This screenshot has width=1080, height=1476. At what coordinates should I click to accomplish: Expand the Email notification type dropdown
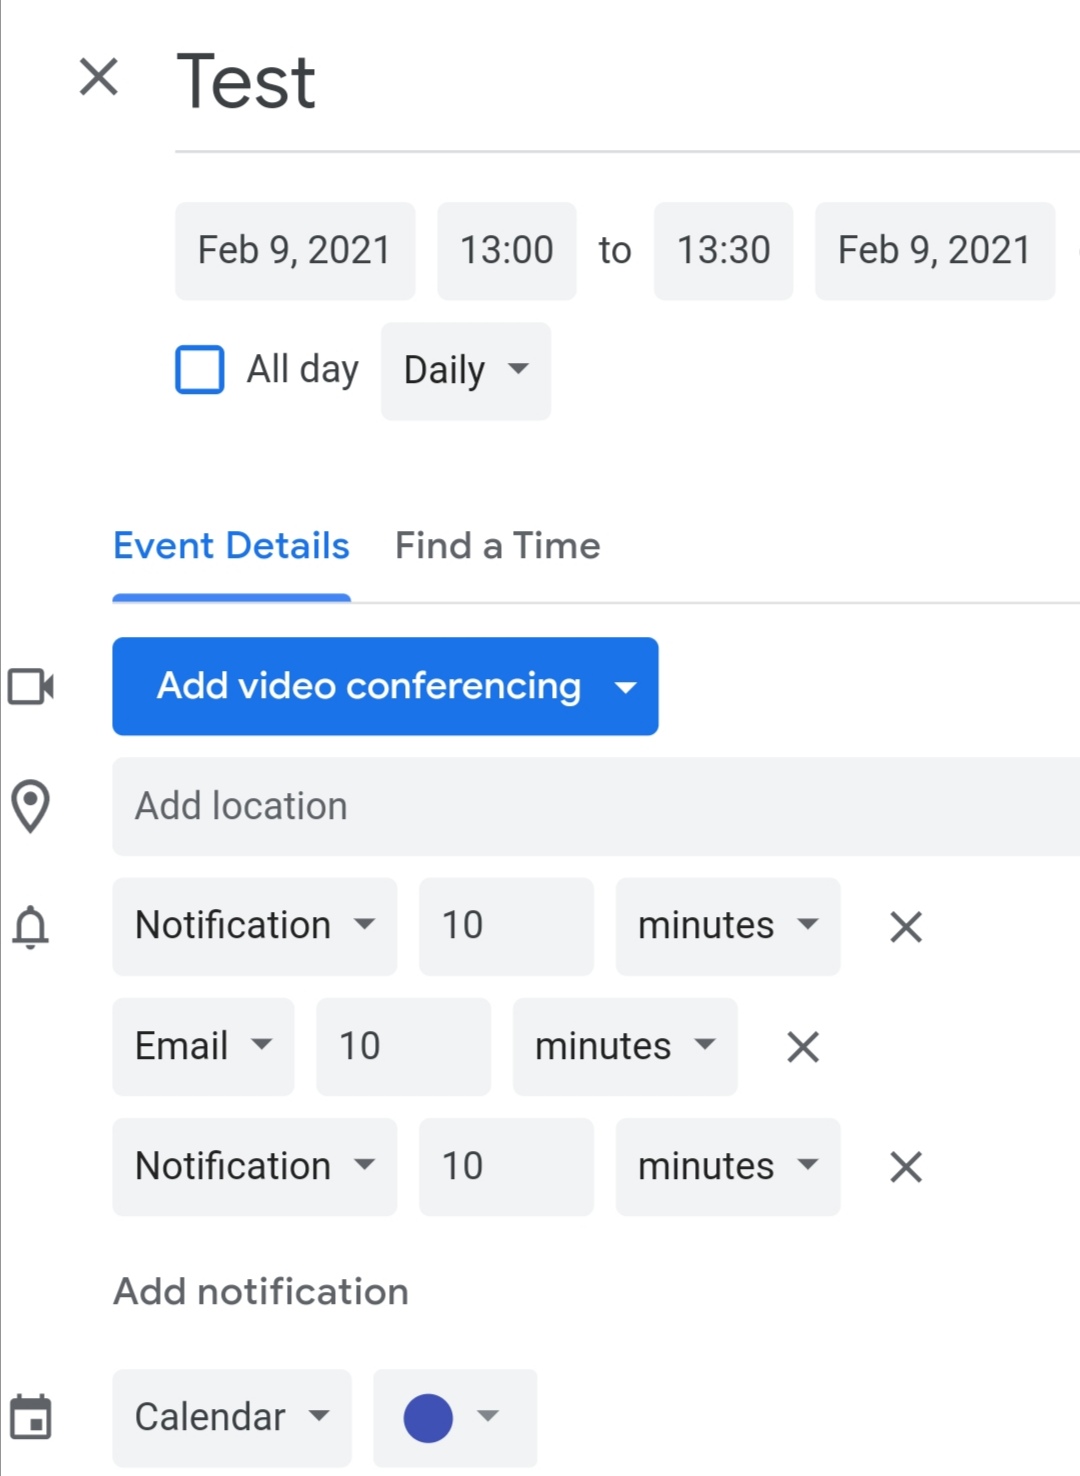pos(203,1047)
